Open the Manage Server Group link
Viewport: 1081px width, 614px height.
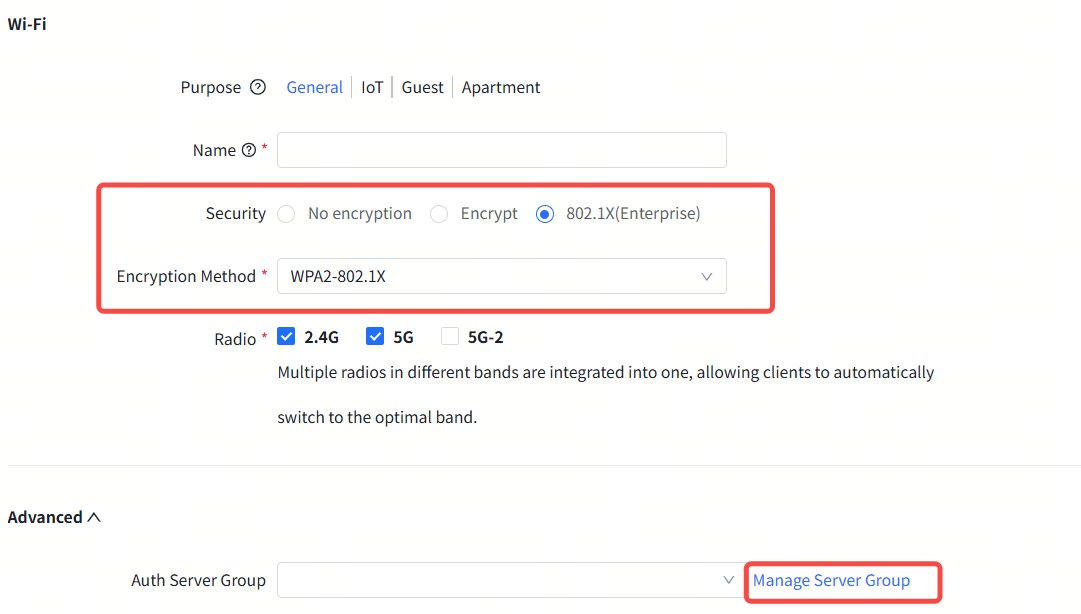tap(831, 580)
